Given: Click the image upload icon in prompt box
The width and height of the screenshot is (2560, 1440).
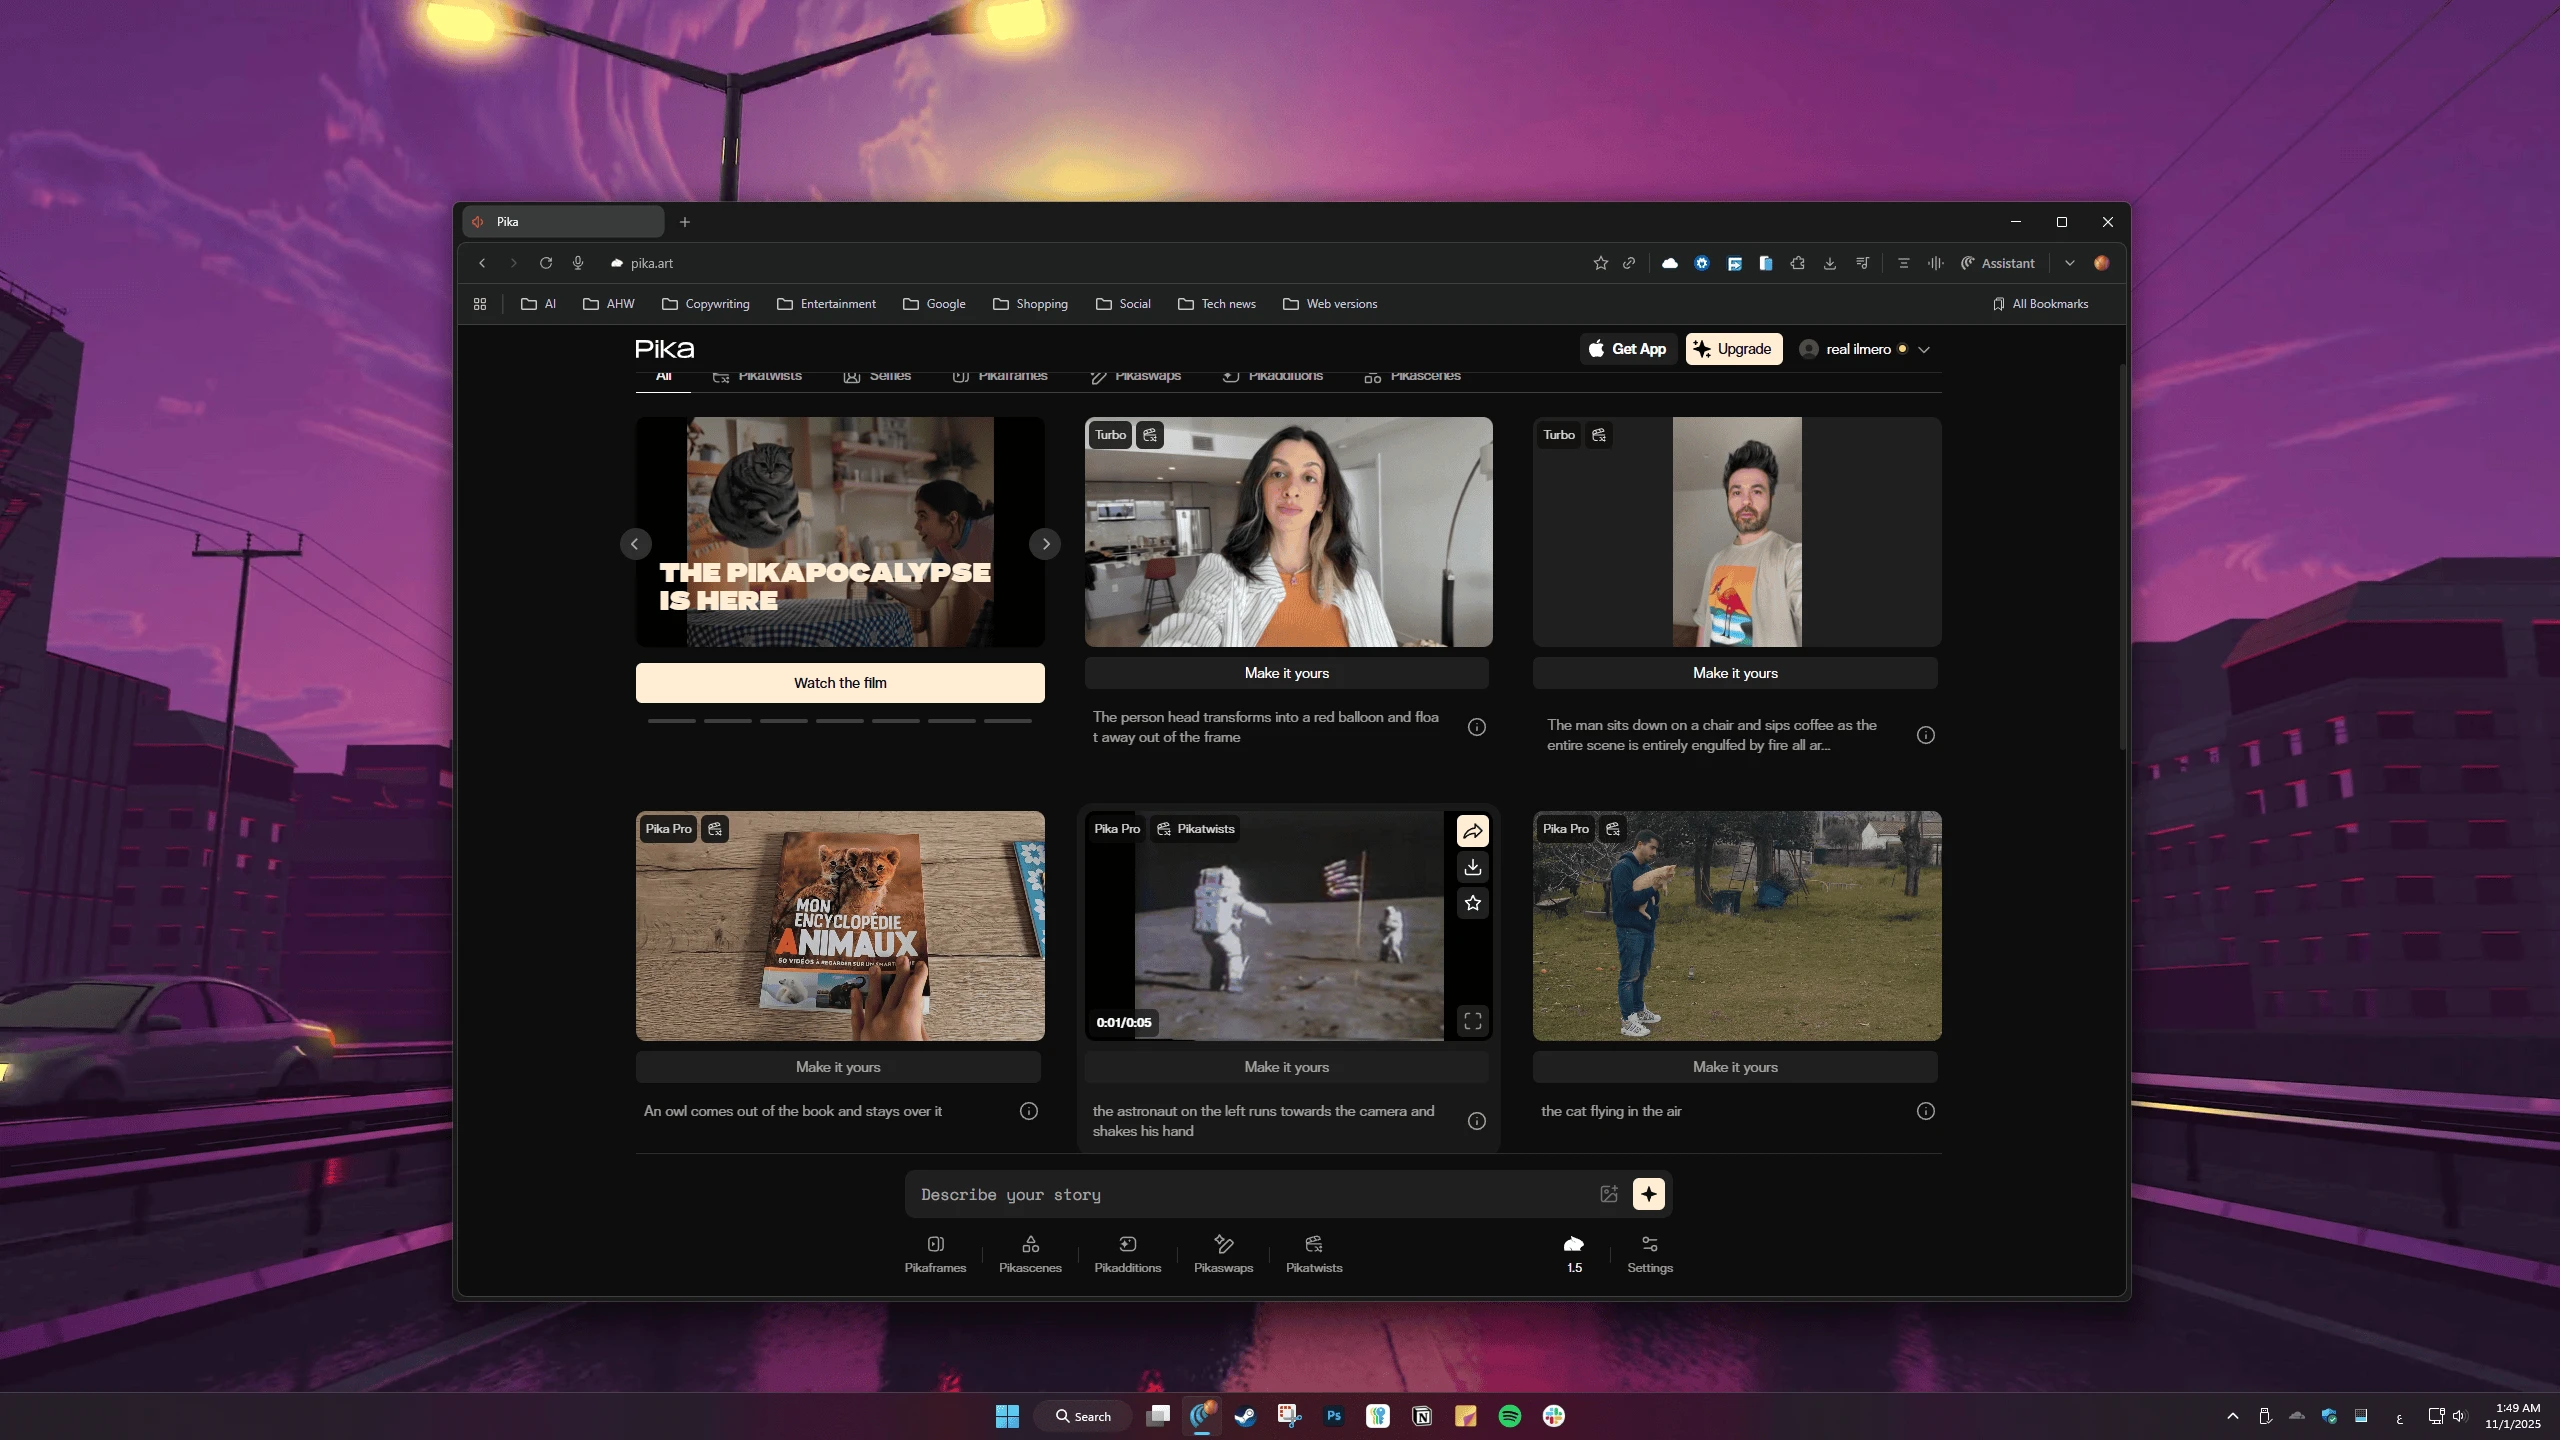Looking at the screenshot, I should (x=1609, y=1194).
